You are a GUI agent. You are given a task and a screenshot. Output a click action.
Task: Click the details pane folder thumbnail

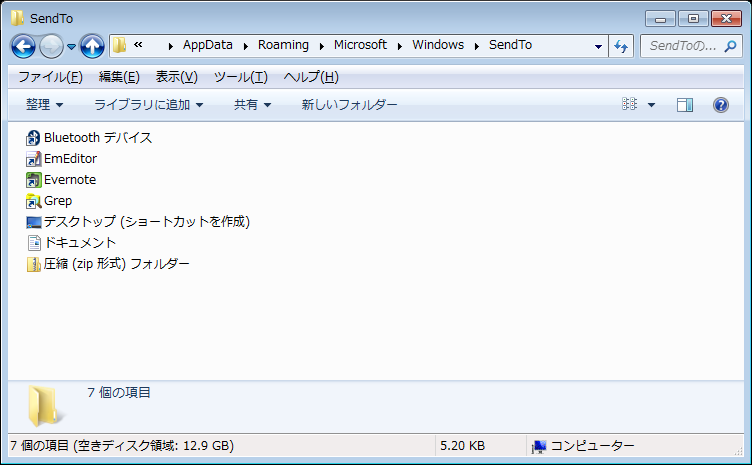coord(45,406)
